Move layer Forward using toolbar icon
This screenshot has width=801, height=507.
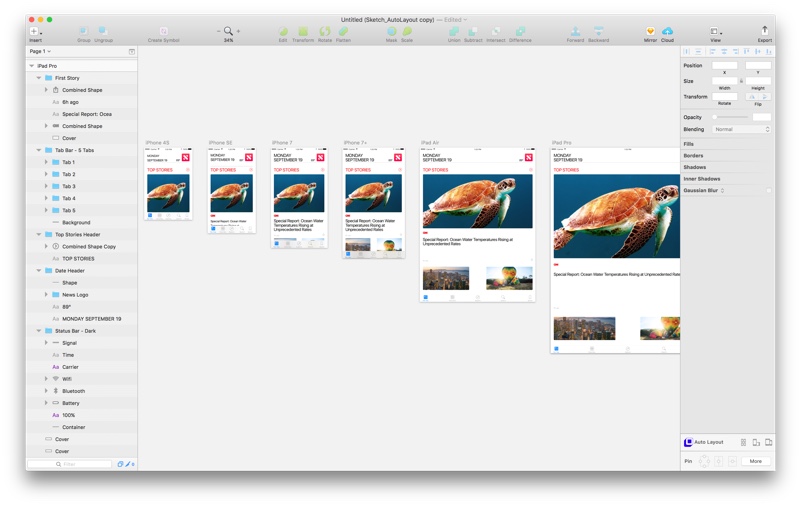575,31
